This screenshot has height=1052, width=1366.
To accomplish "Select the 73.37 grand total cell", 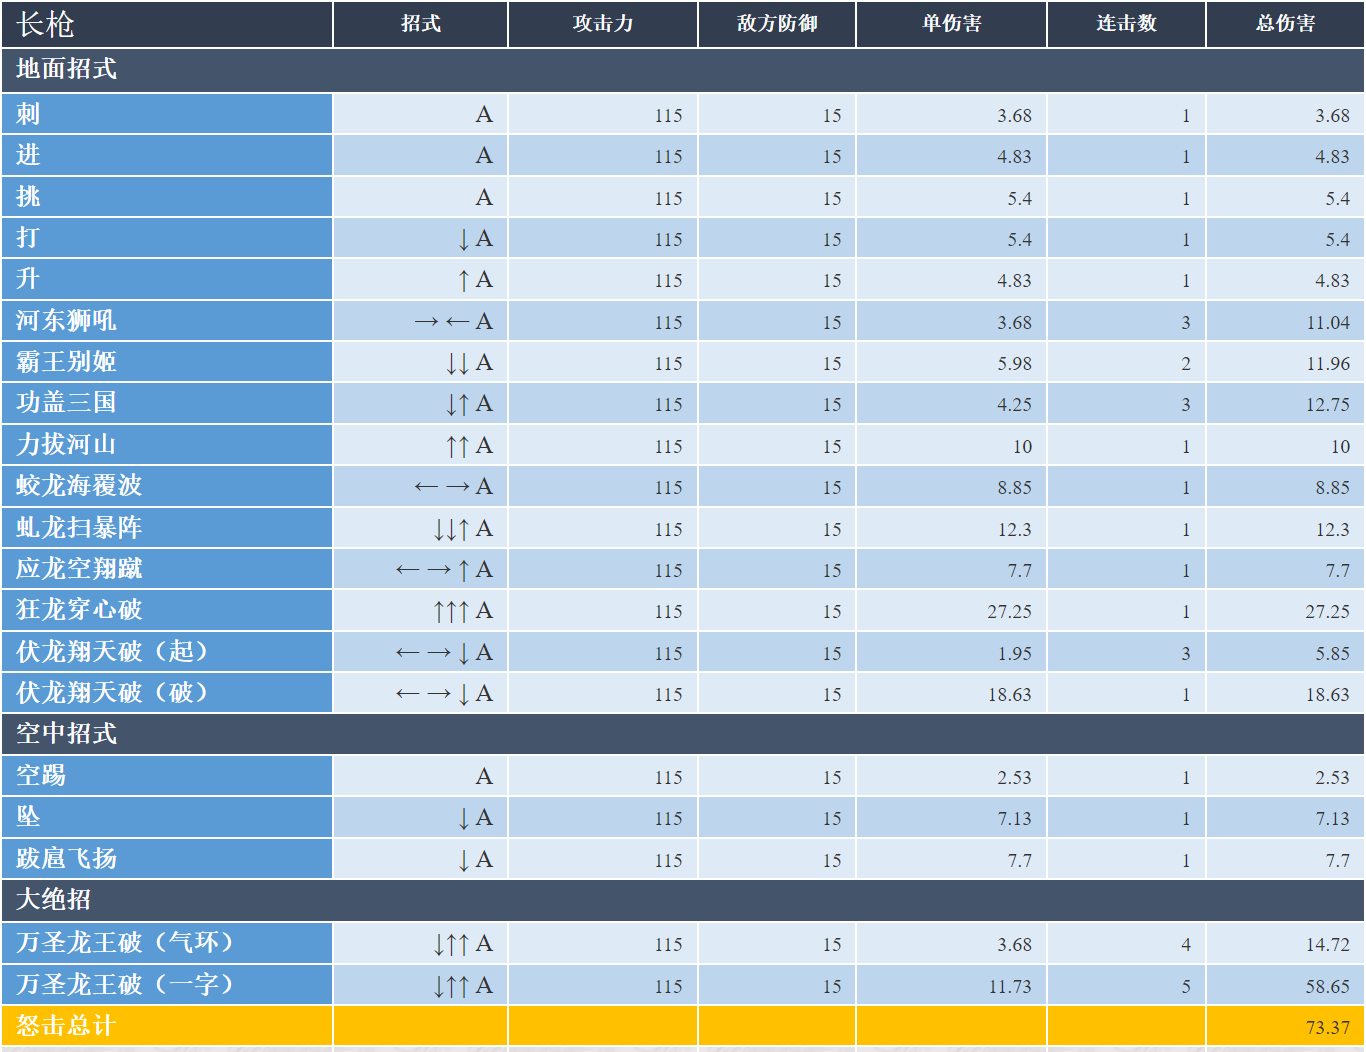I will click(1285, 1027).
